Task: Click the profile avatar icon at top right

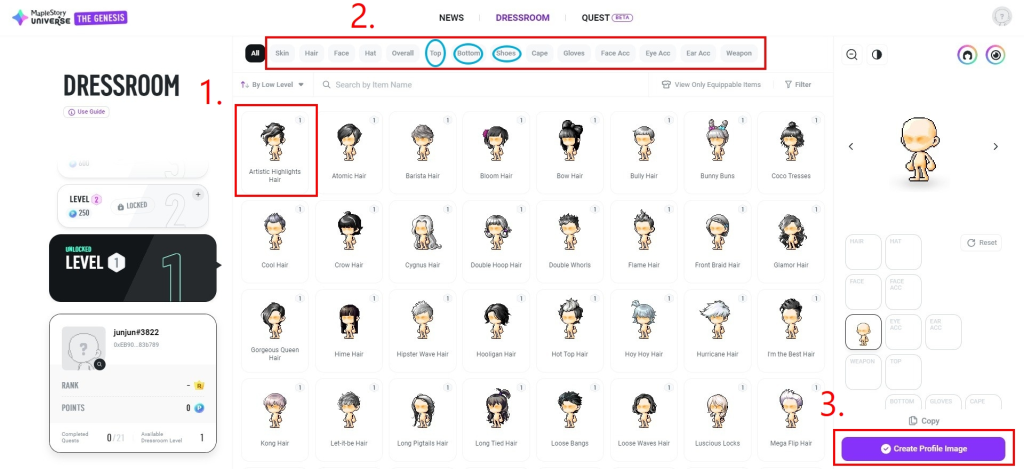Action: 1001,18
